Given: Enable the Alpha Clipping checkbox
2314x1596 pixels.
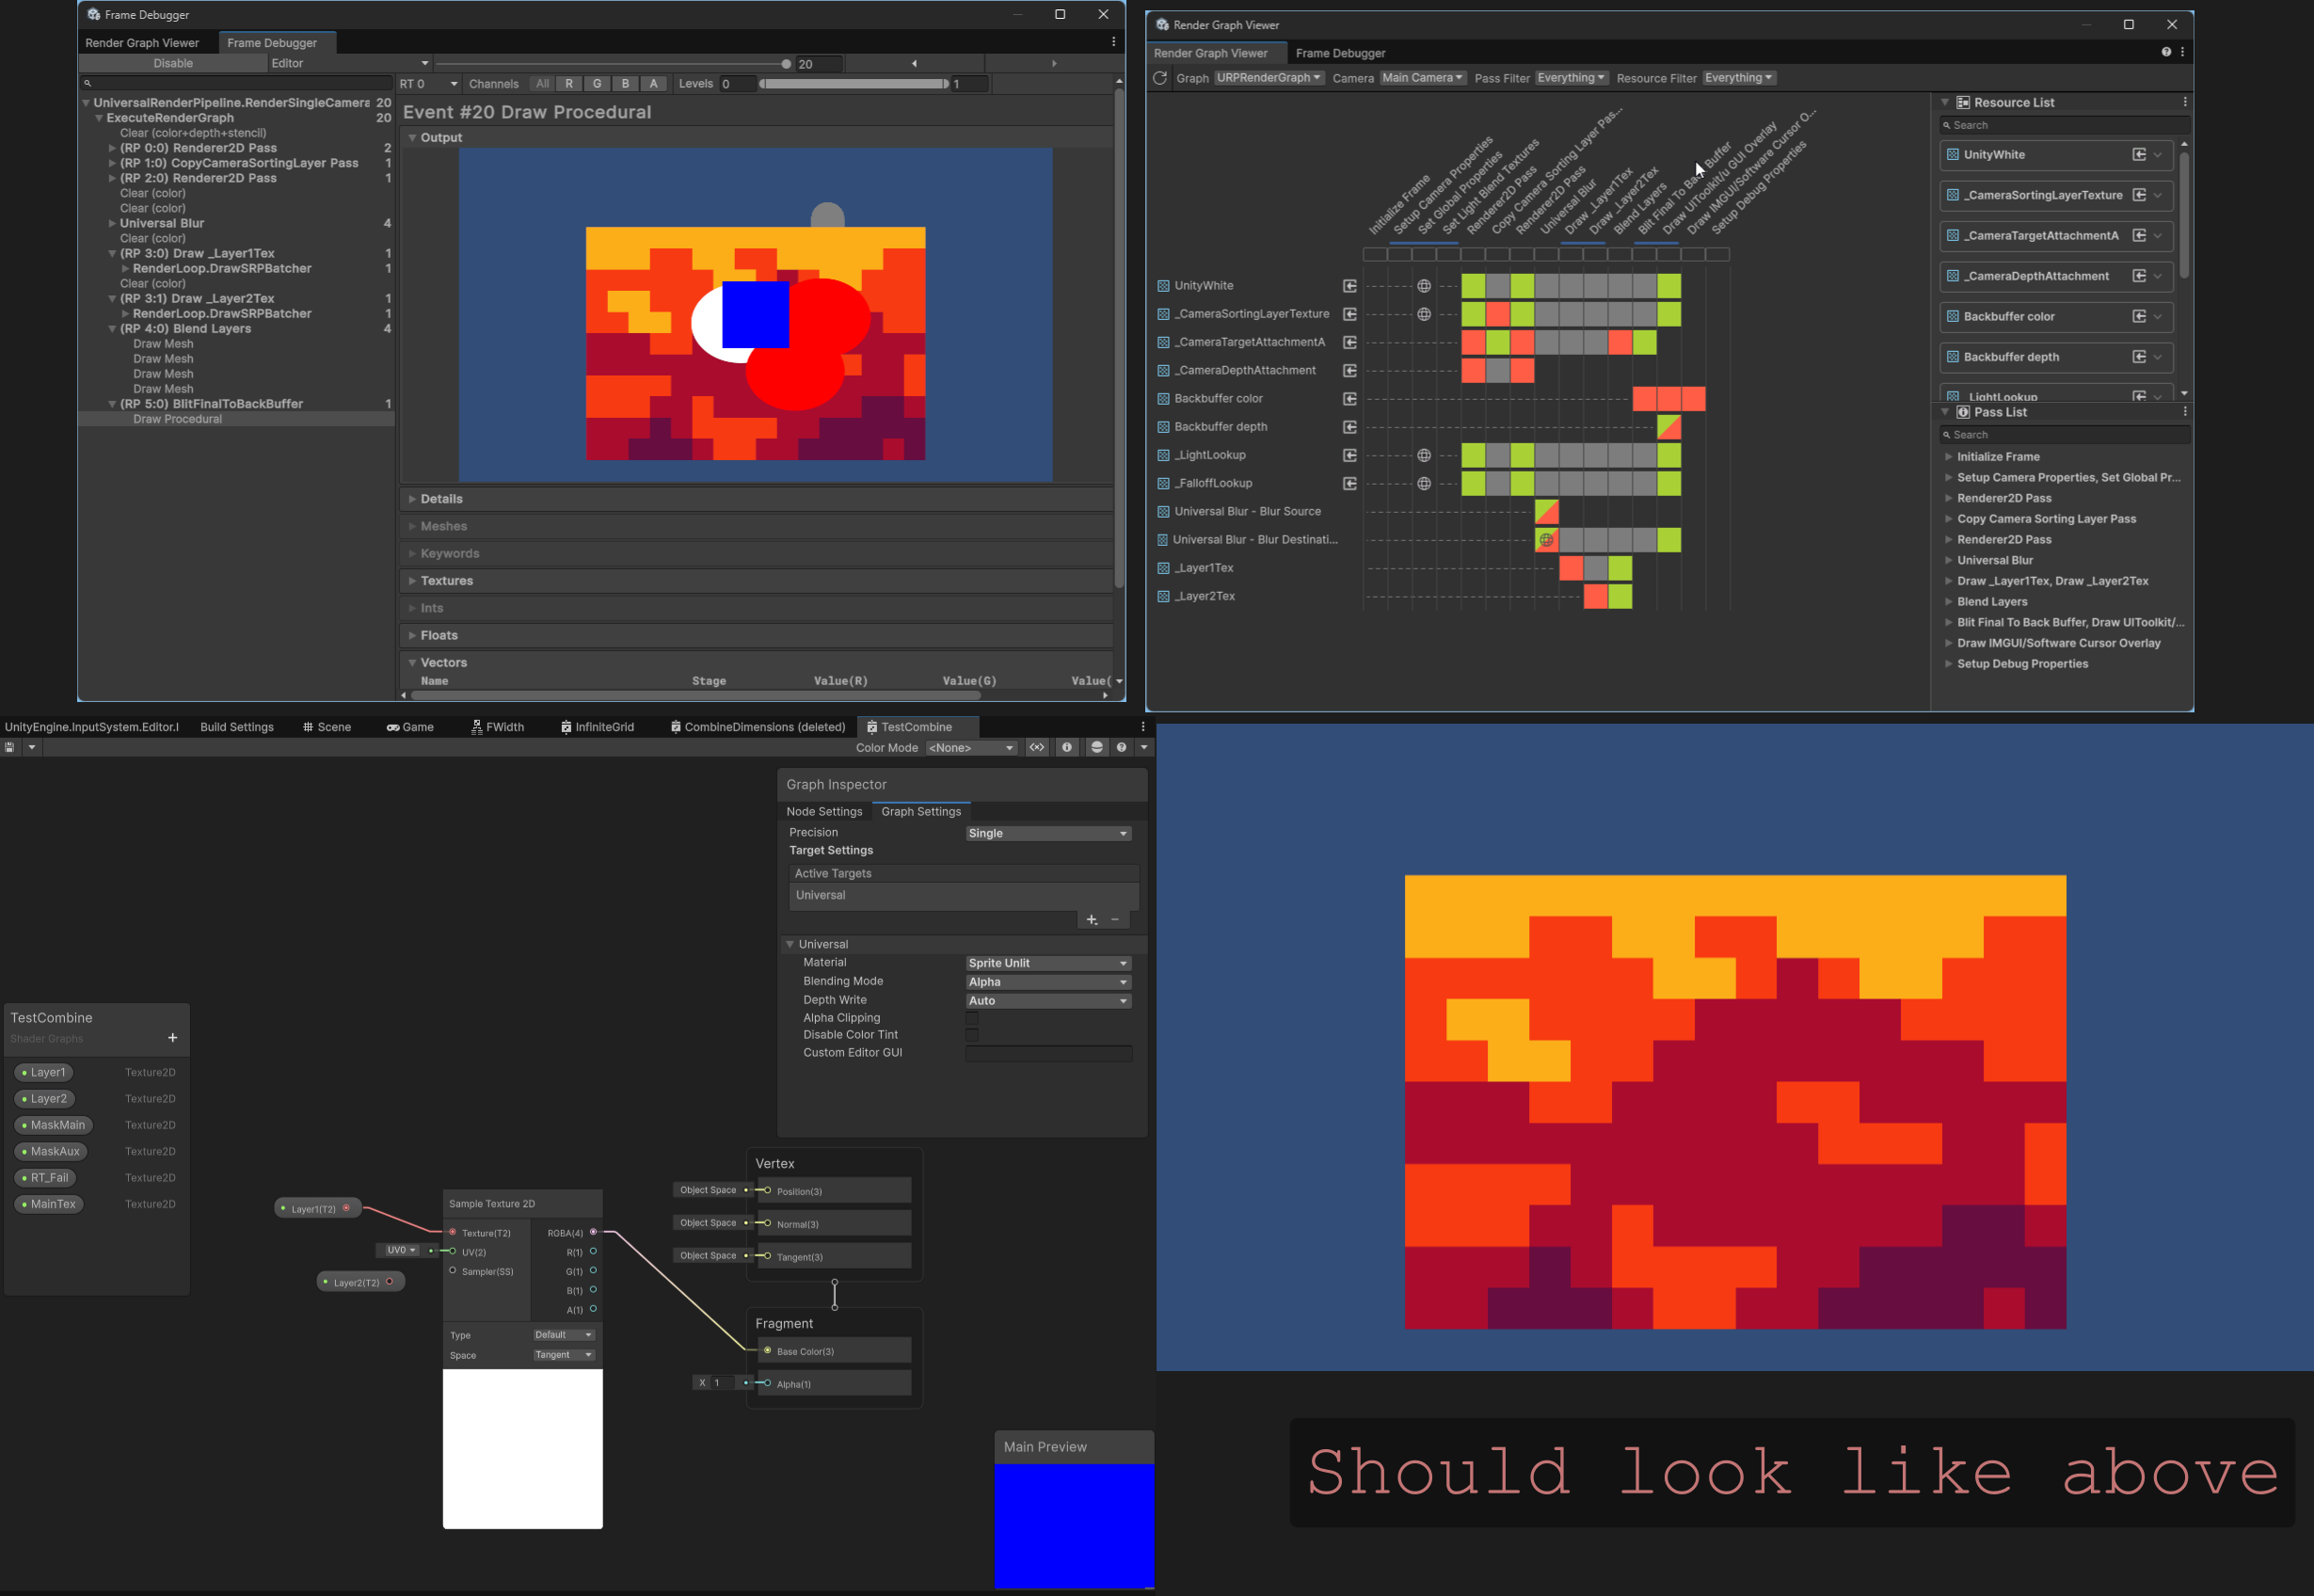Looking at the screenshot, I should tap(972, 1017).
